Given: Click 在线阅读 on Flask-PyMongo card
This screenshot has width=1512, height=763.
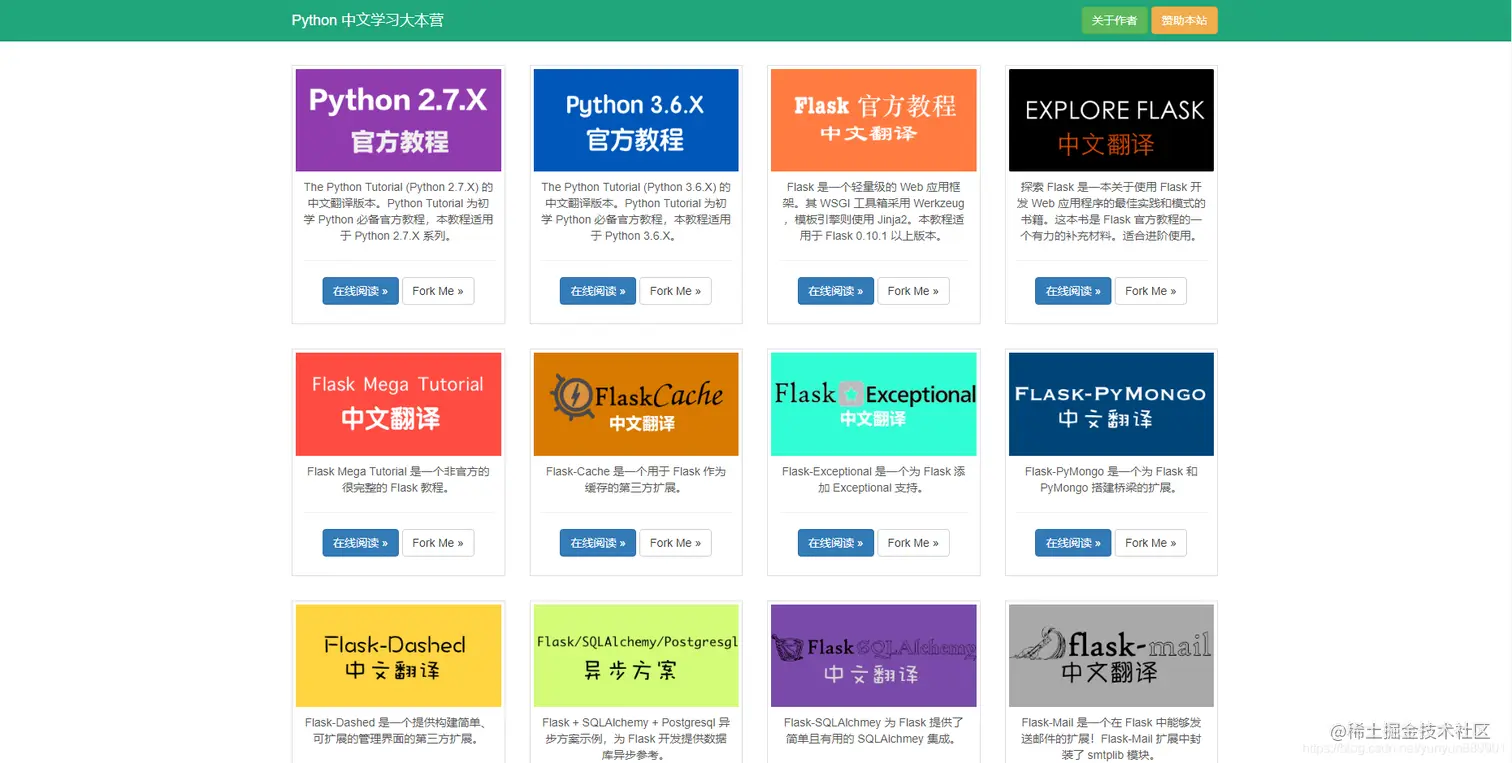Looking at the screenshot, I should tap(1073, 542).
